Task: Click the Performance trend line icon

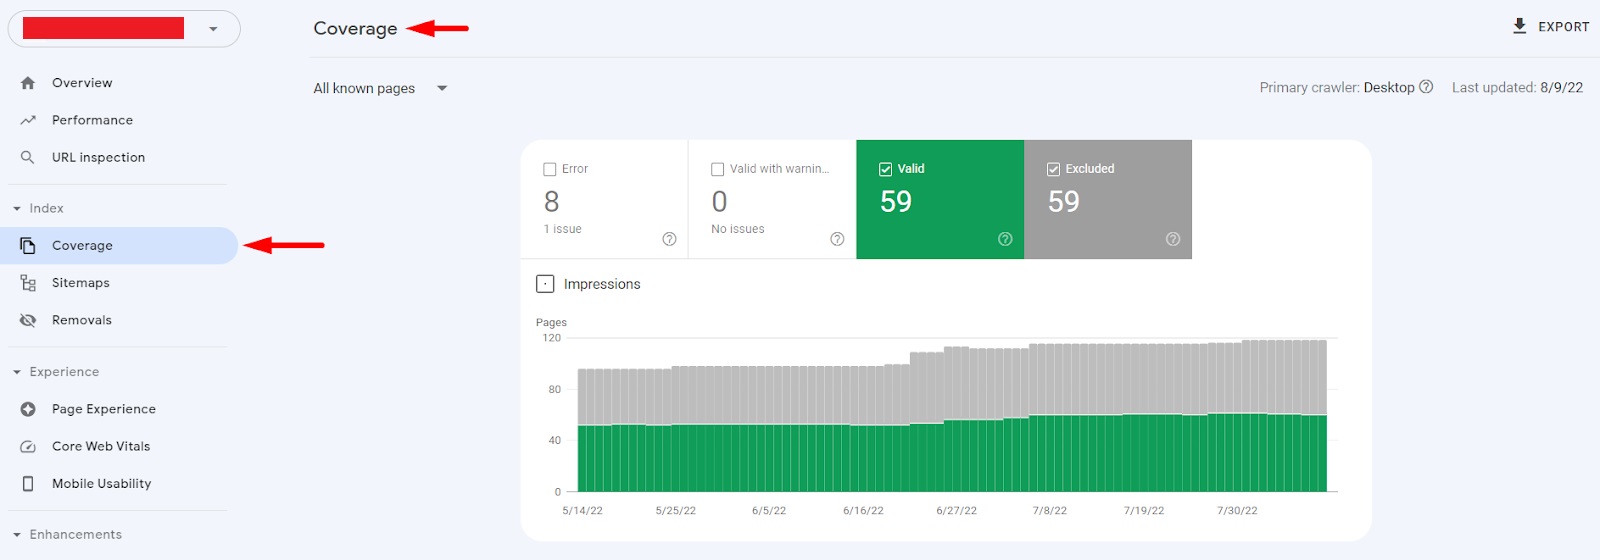Action: point(28,120)
